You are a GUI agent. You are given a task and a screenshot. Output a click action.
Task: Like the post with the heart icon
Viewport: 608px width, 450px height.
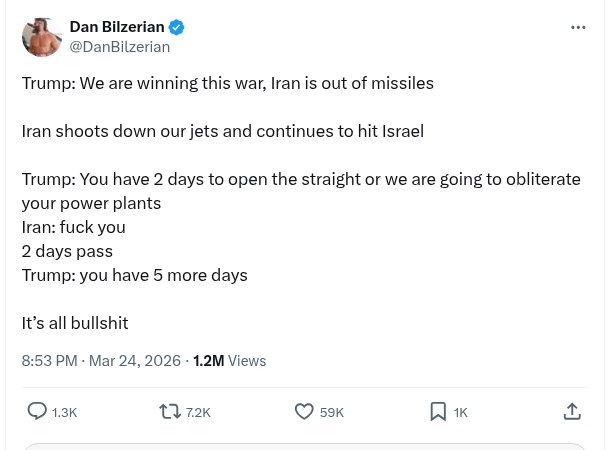click(304, 411)
